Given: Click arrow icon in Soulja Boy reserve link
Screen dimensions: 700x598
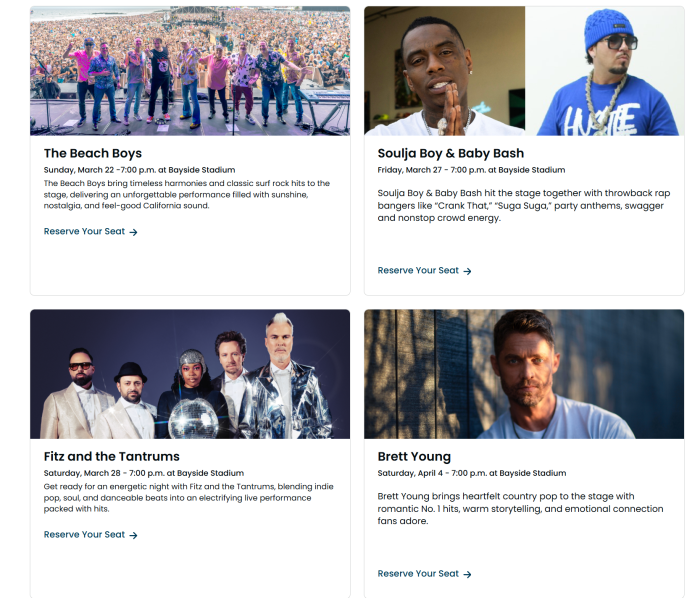Looking at the screenshot, I should click(x=467, y=271).
